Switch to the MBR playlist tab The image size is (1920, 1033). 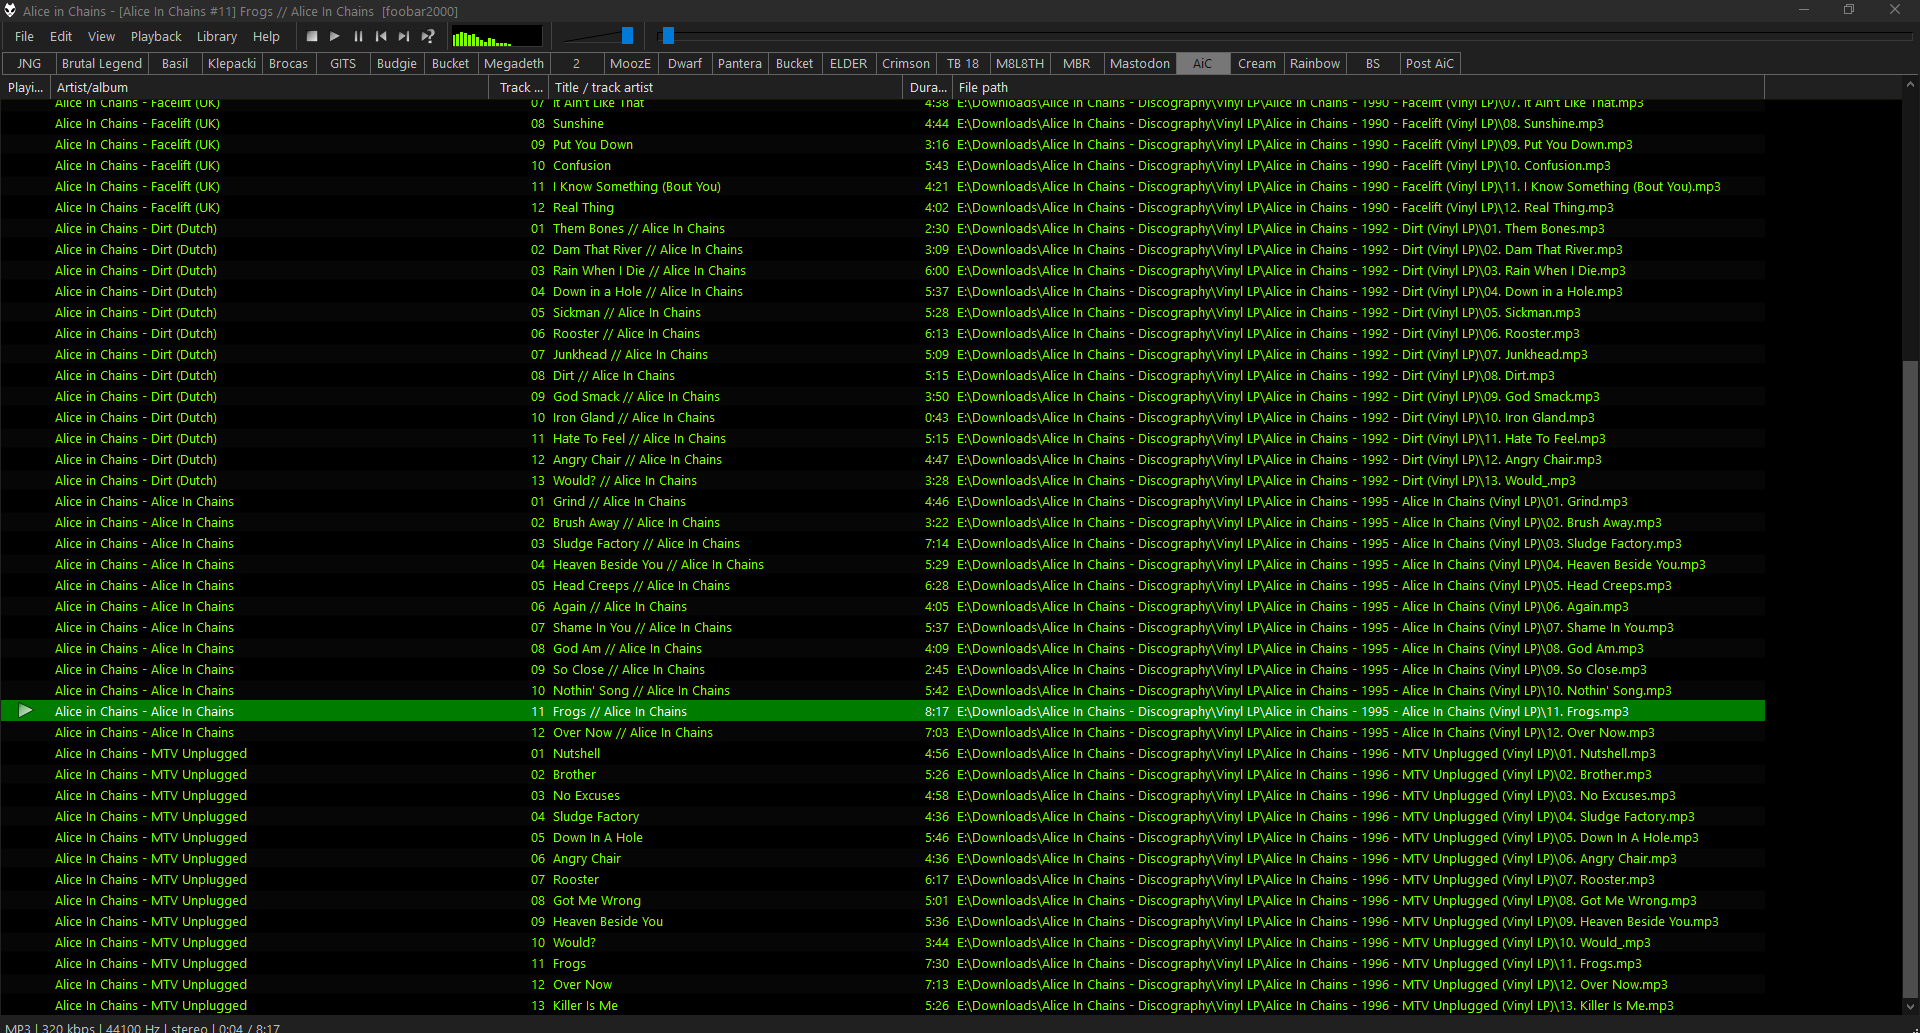coord(1077,64)
